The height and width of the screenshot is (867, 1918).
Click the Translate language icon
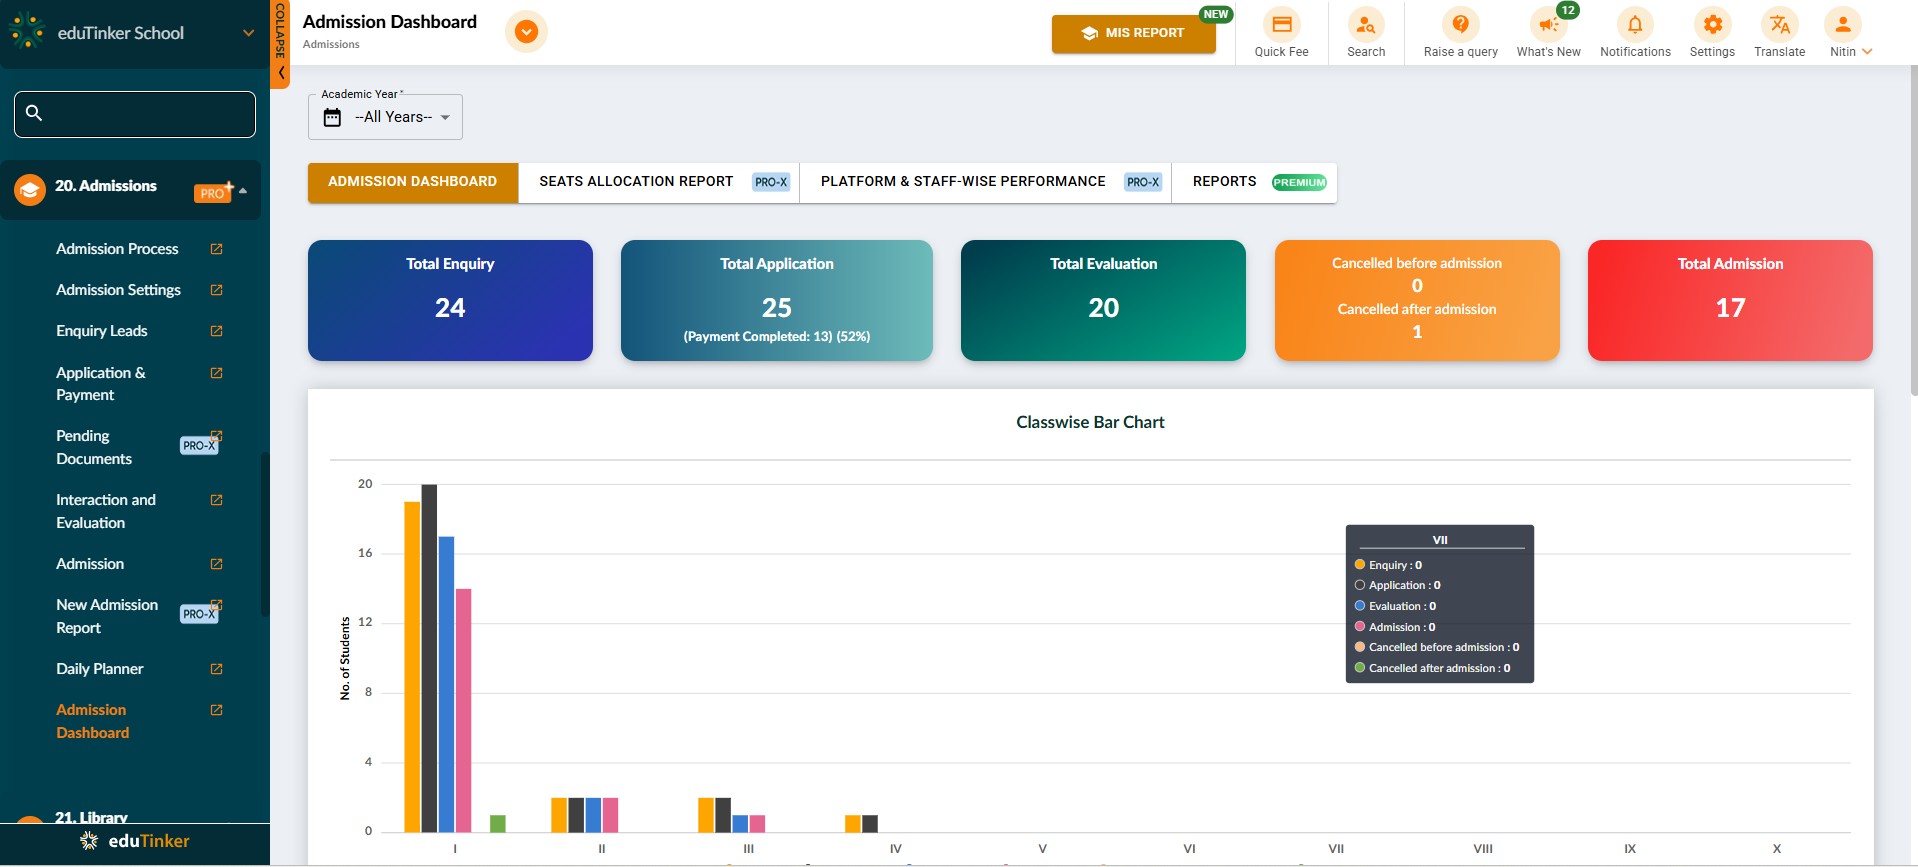point(1779,25)
